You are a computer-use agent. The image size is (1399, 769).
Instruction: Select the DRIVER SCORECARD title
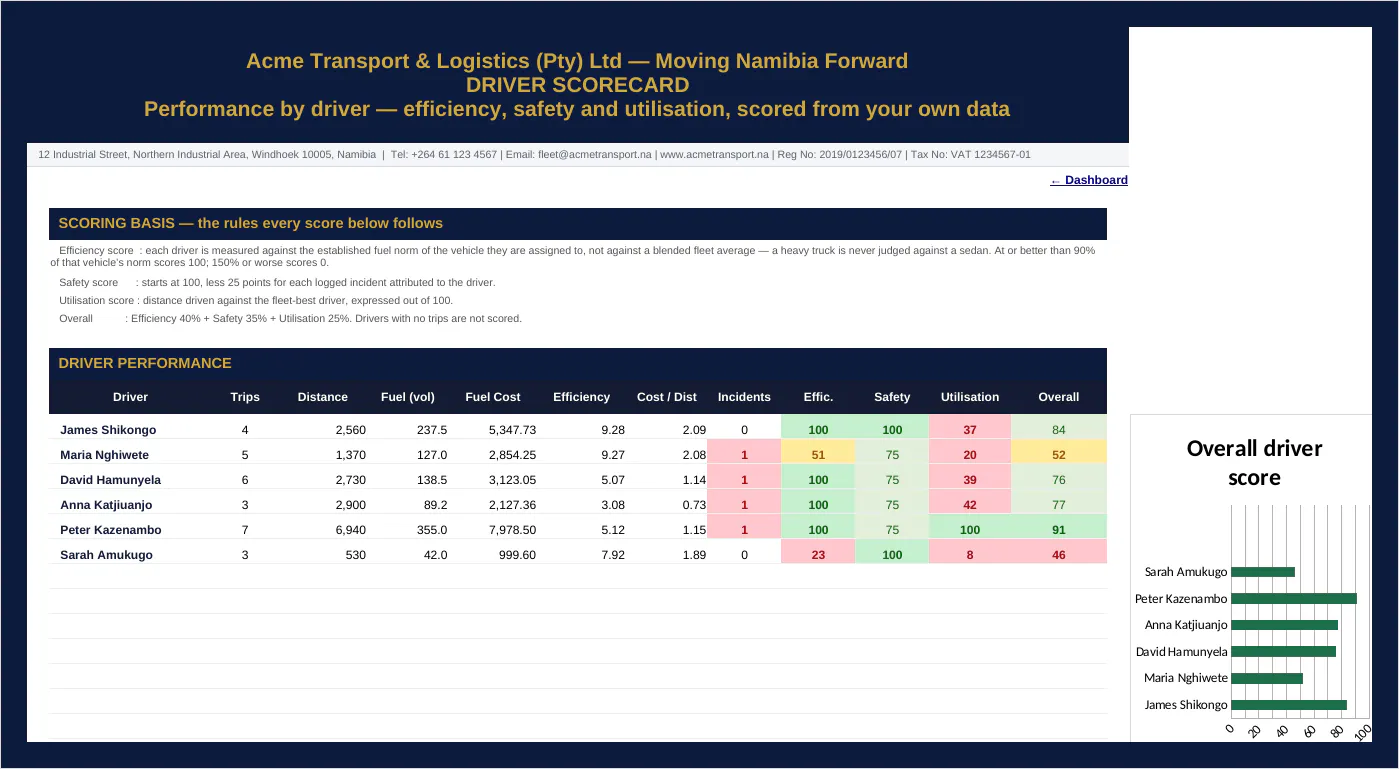point(577,85)
